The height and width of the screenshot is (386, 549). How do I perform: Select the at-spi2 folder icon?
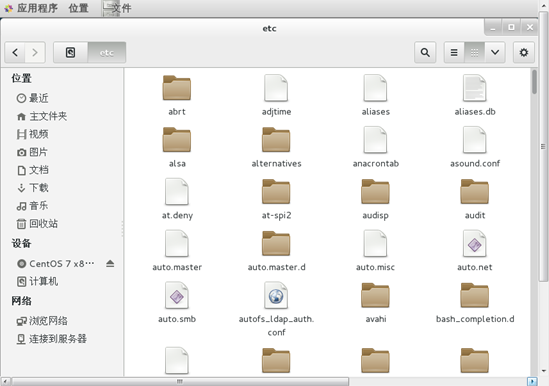[x=276, y=192]
